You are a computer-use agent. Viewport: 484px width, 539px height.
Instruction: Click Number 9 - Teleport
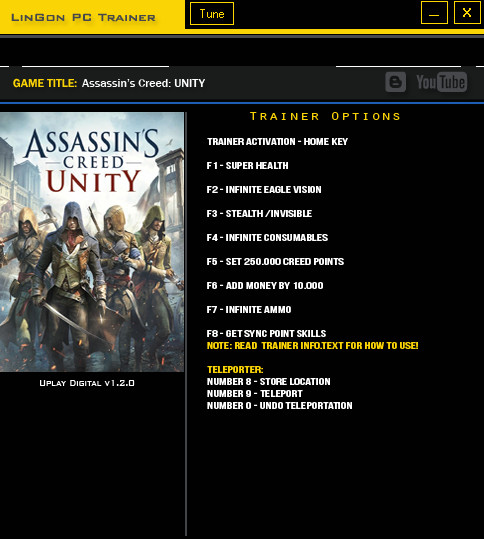pyautogui.click(x=255, y=394)
